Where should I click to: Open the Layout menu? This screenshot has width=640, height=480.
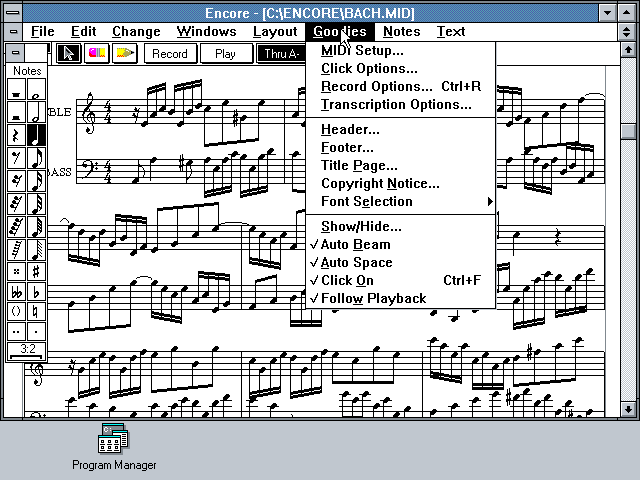pyautogui.click(x=275, y=31)
